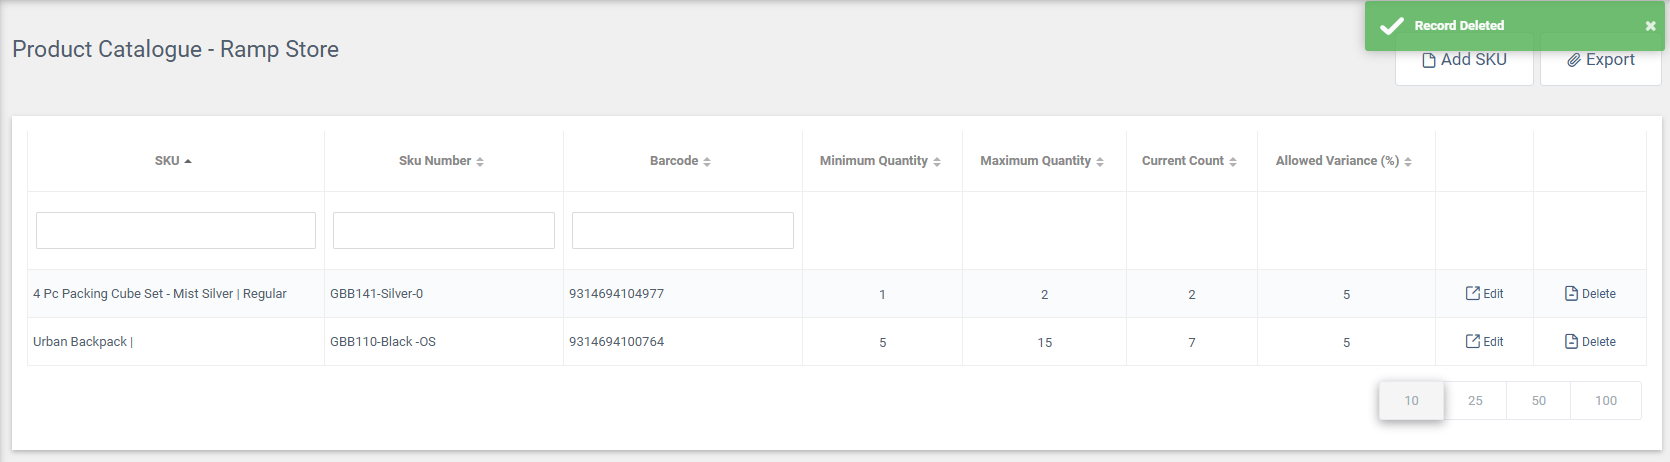Focus the SKU filter input field

(x=176, y=230)
